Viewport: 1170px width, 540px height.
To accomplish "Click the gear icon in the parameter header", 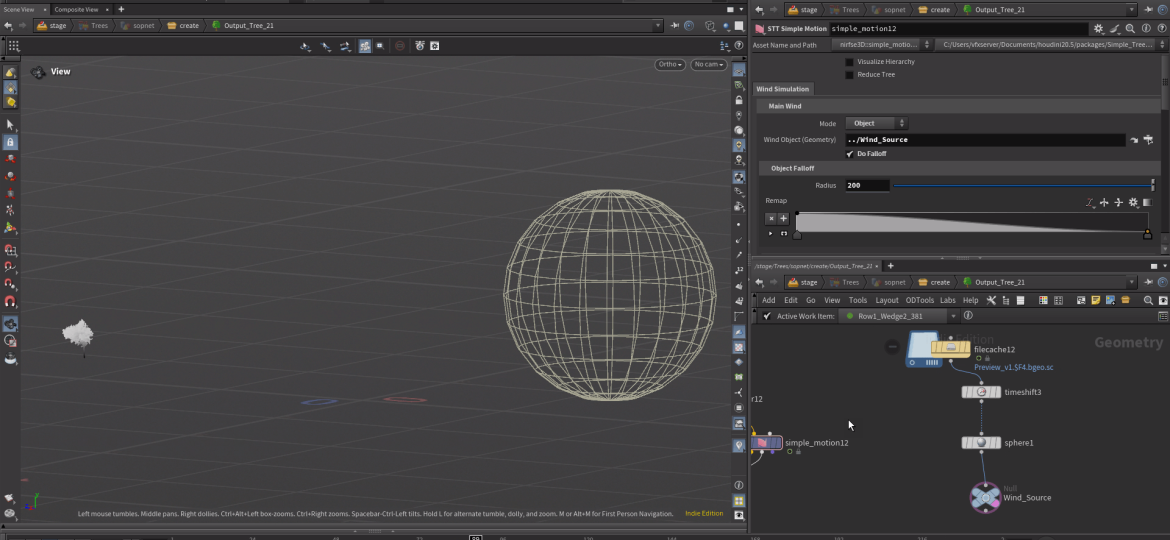I will point(1099,29).
